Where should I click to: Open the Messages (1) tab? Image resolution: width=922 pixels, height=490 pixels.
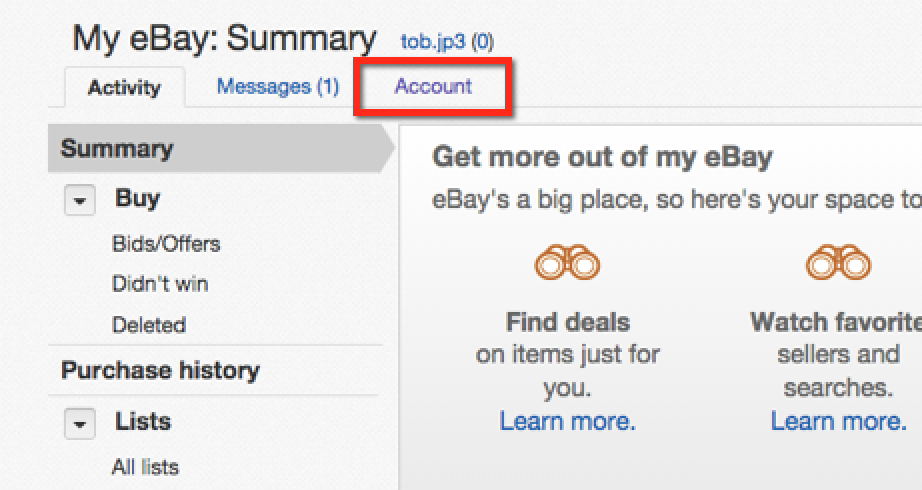click(x=278, y=87)
